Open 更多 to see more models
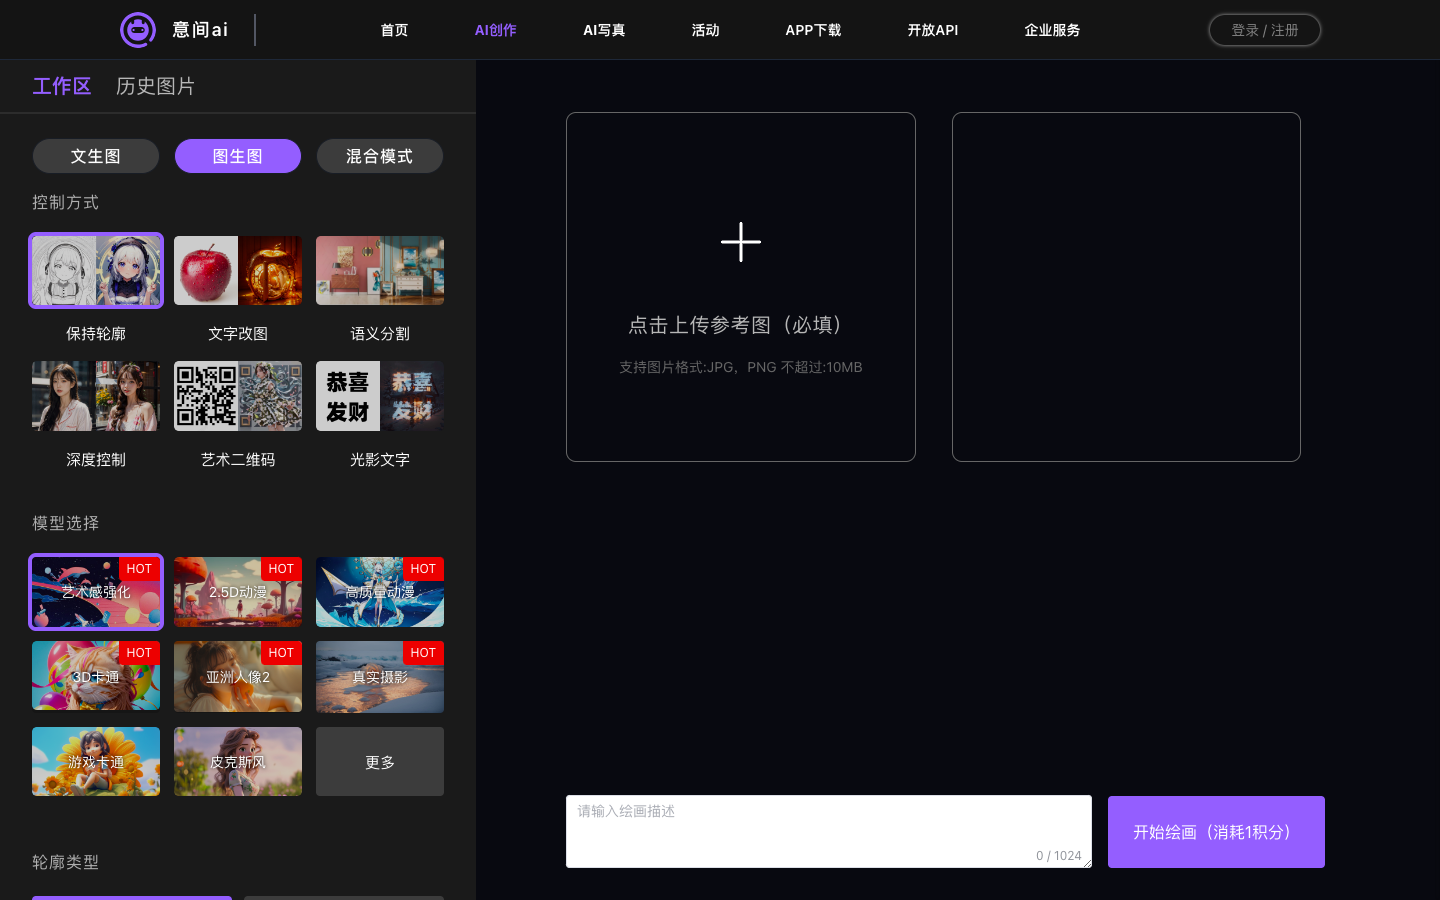The image size is (1440, 900). [x=379, y=761]
